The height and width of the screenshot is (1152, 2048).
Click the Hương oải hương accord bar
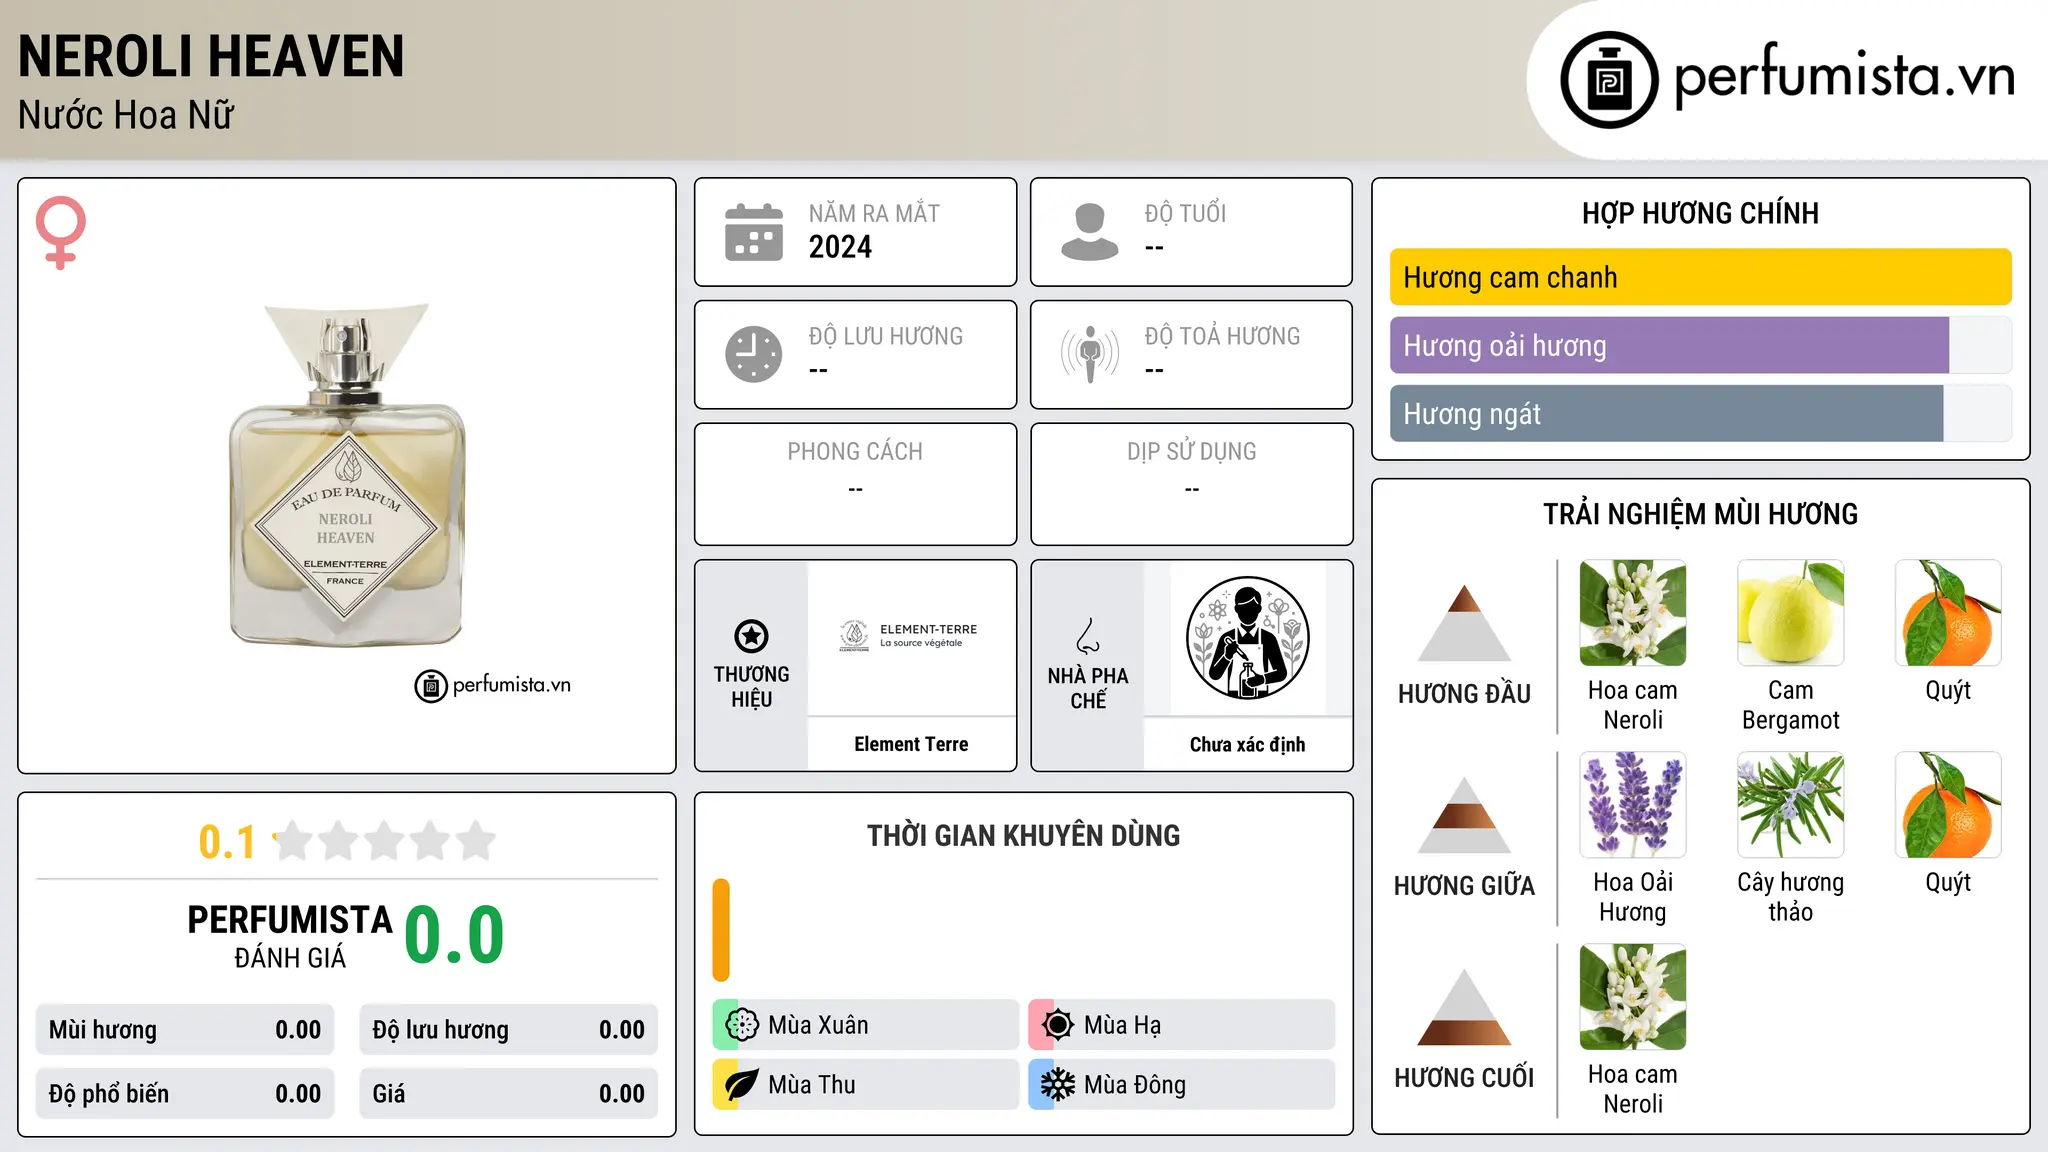(1700, 345)
